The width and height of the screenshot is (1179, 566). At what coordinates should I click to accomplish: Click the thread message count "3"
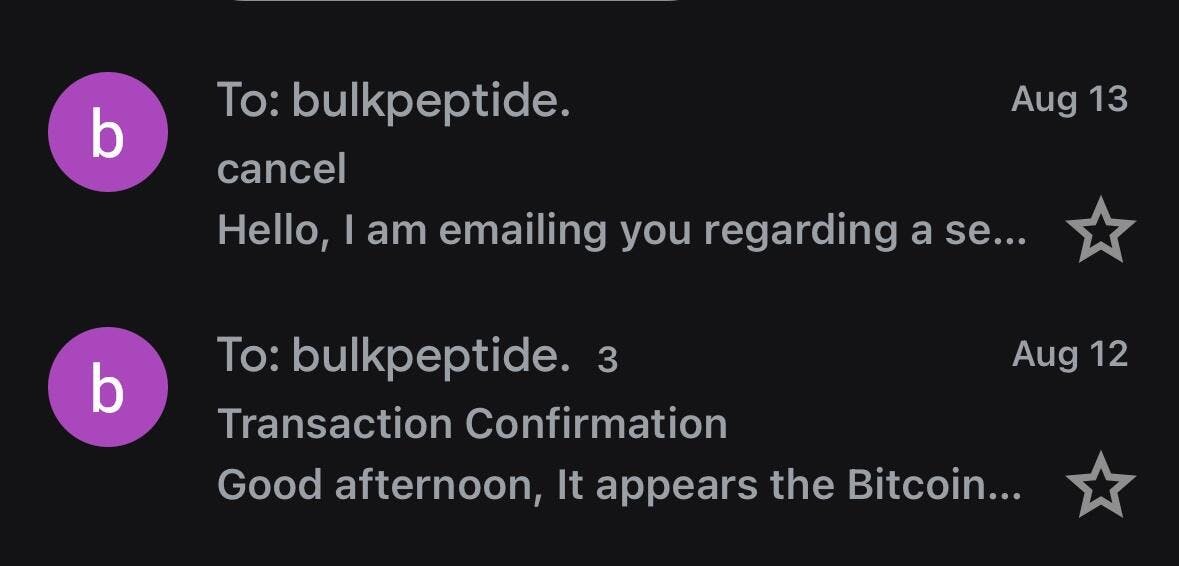point(607,359)
